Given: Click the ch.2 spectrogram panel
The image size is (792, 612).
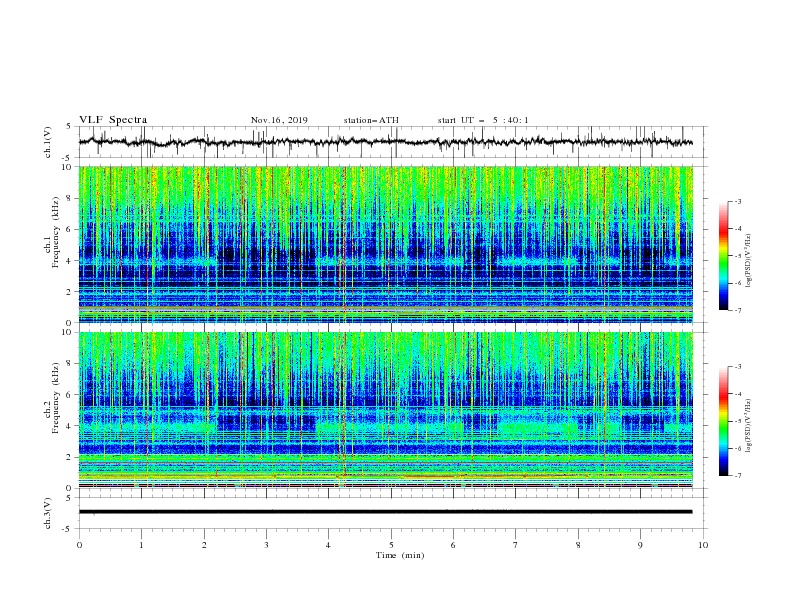Looking at the screenshot, I should click(386, 410).
